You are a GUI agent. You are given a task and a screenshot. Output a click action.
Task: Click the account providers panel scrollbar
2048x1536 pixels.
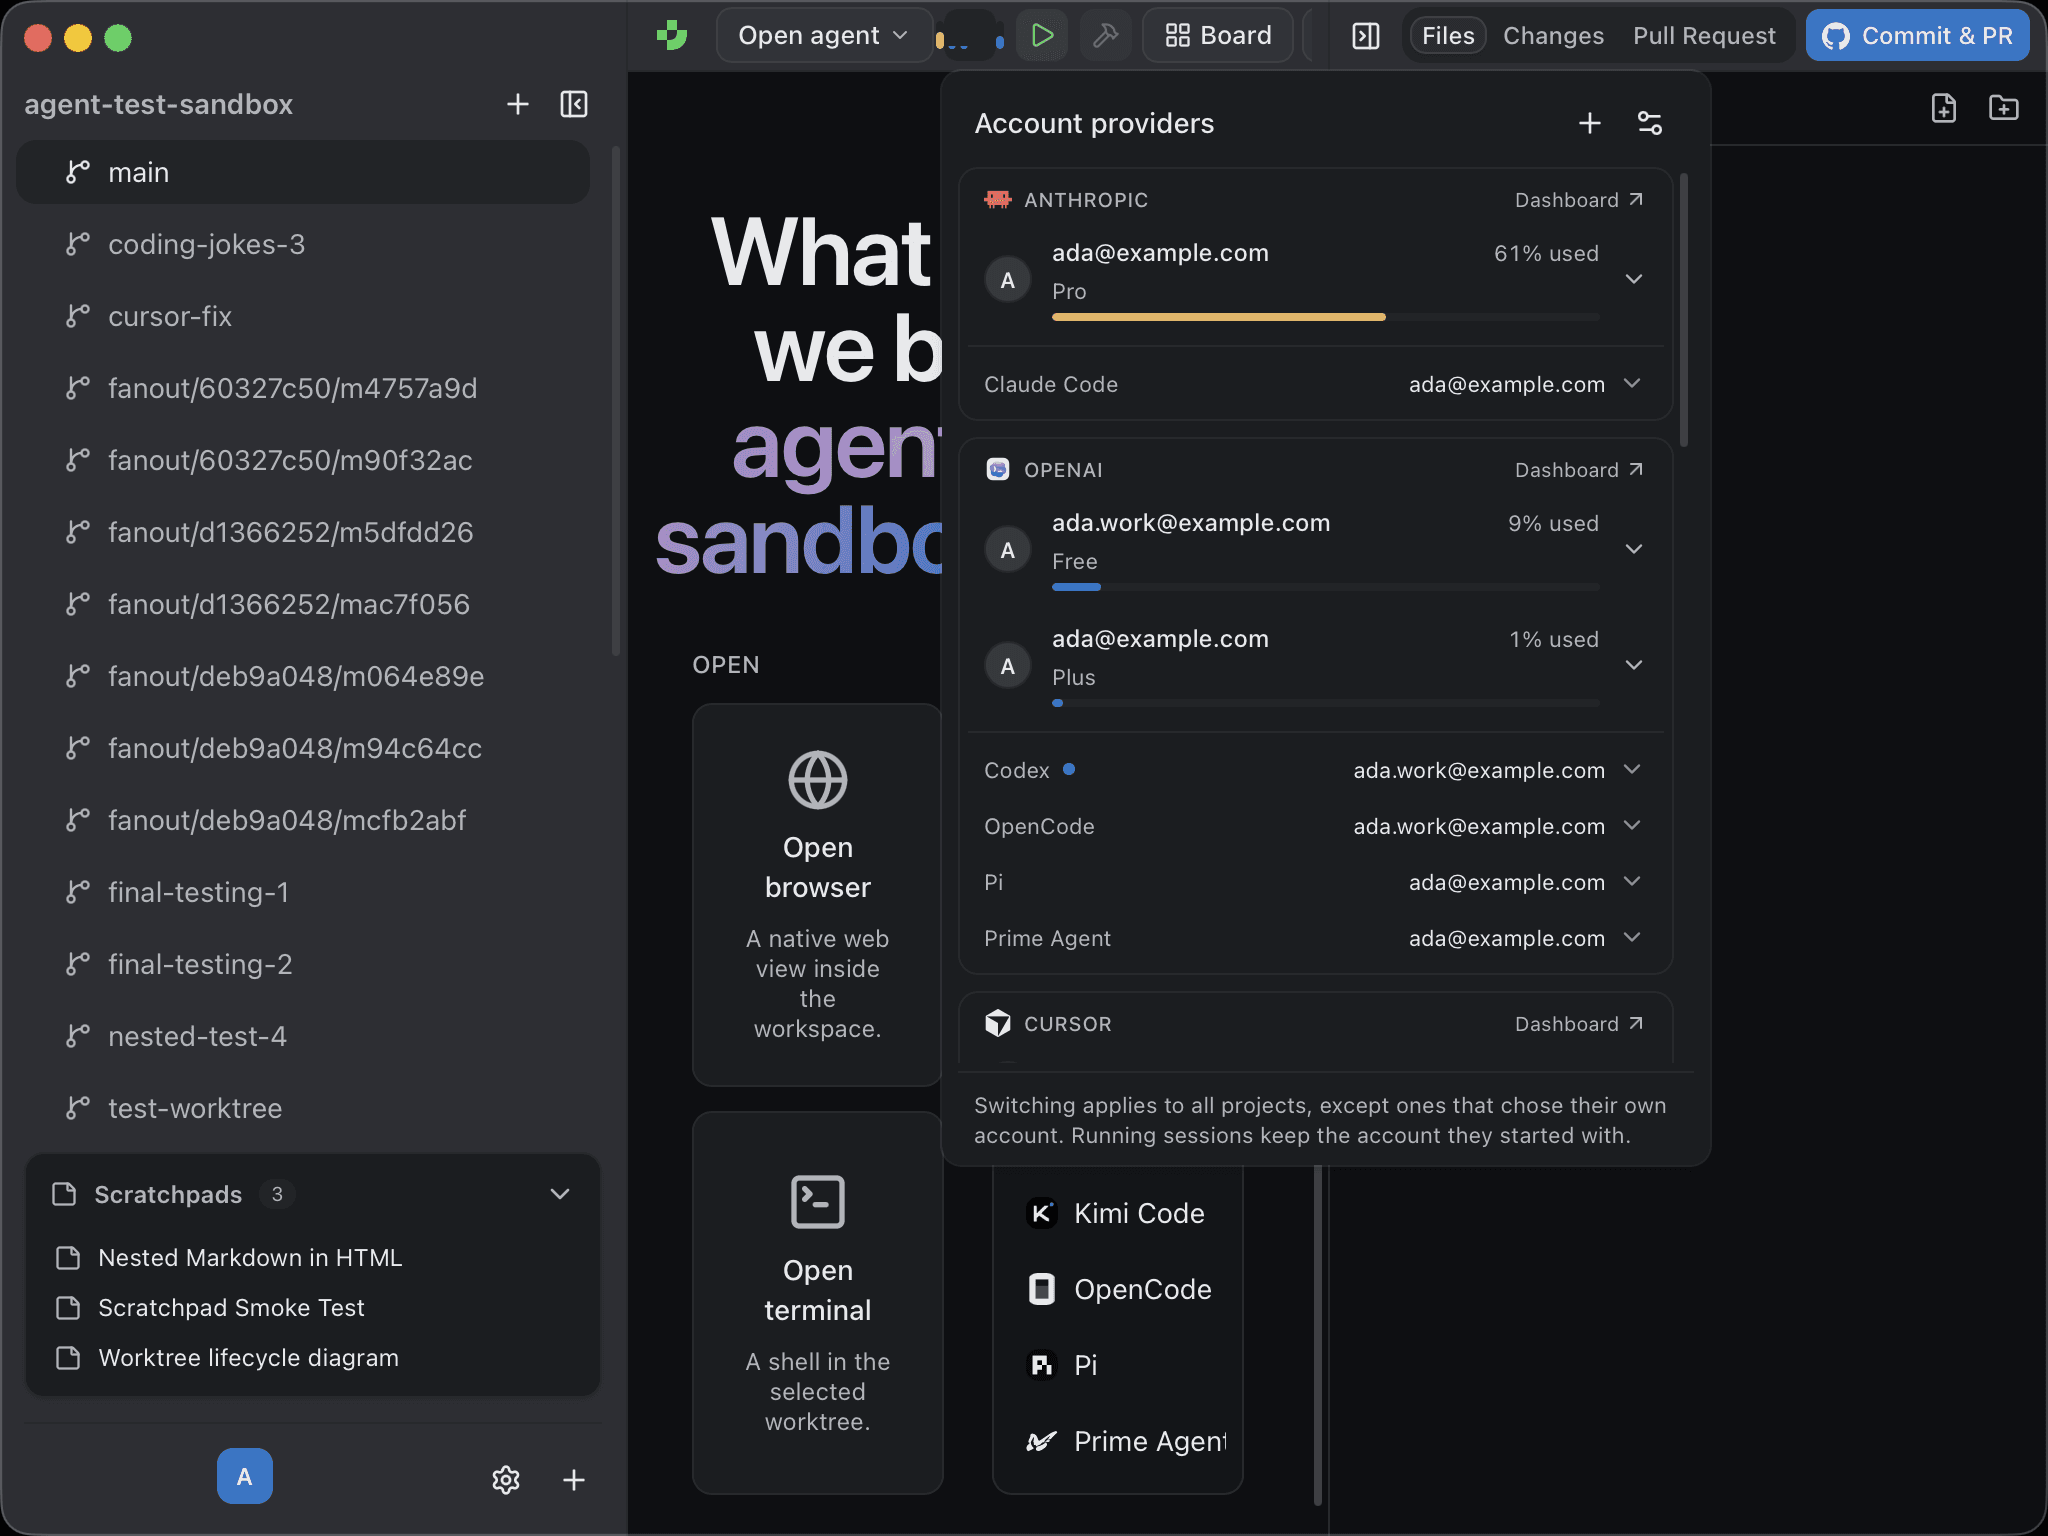click(1684, 310)
